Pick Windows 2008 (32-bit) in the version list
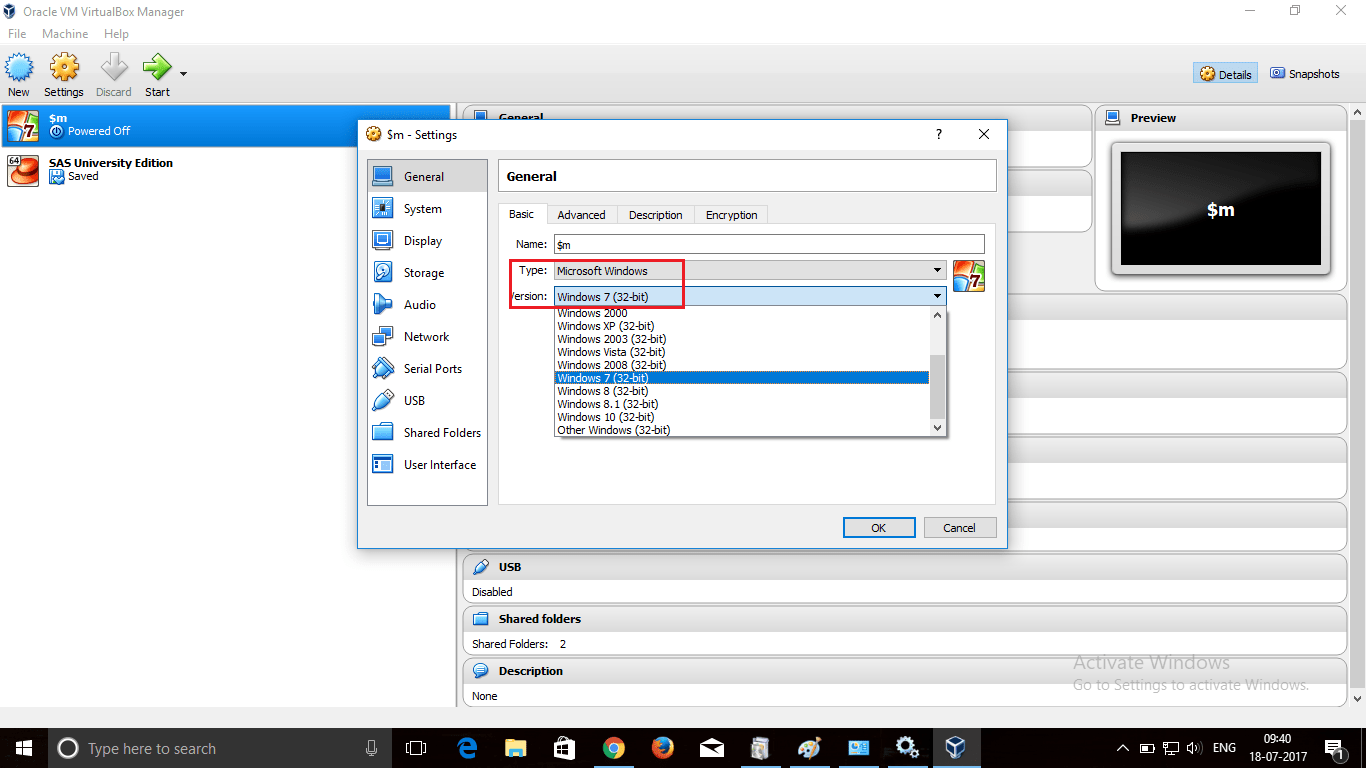The height and width of the screenshot is (768, 1366). click(742, 365)
